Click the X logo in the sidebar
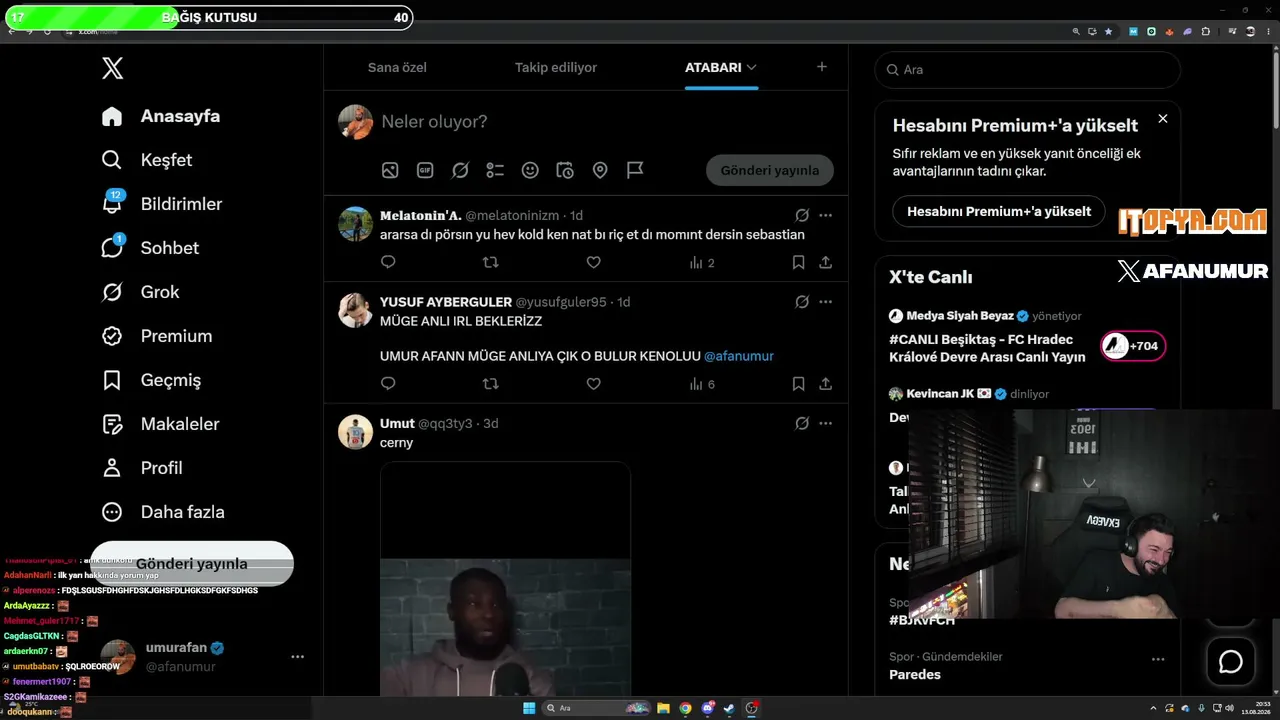The image size is (1280, 720). pyautogui.click(x=112, y=68)
